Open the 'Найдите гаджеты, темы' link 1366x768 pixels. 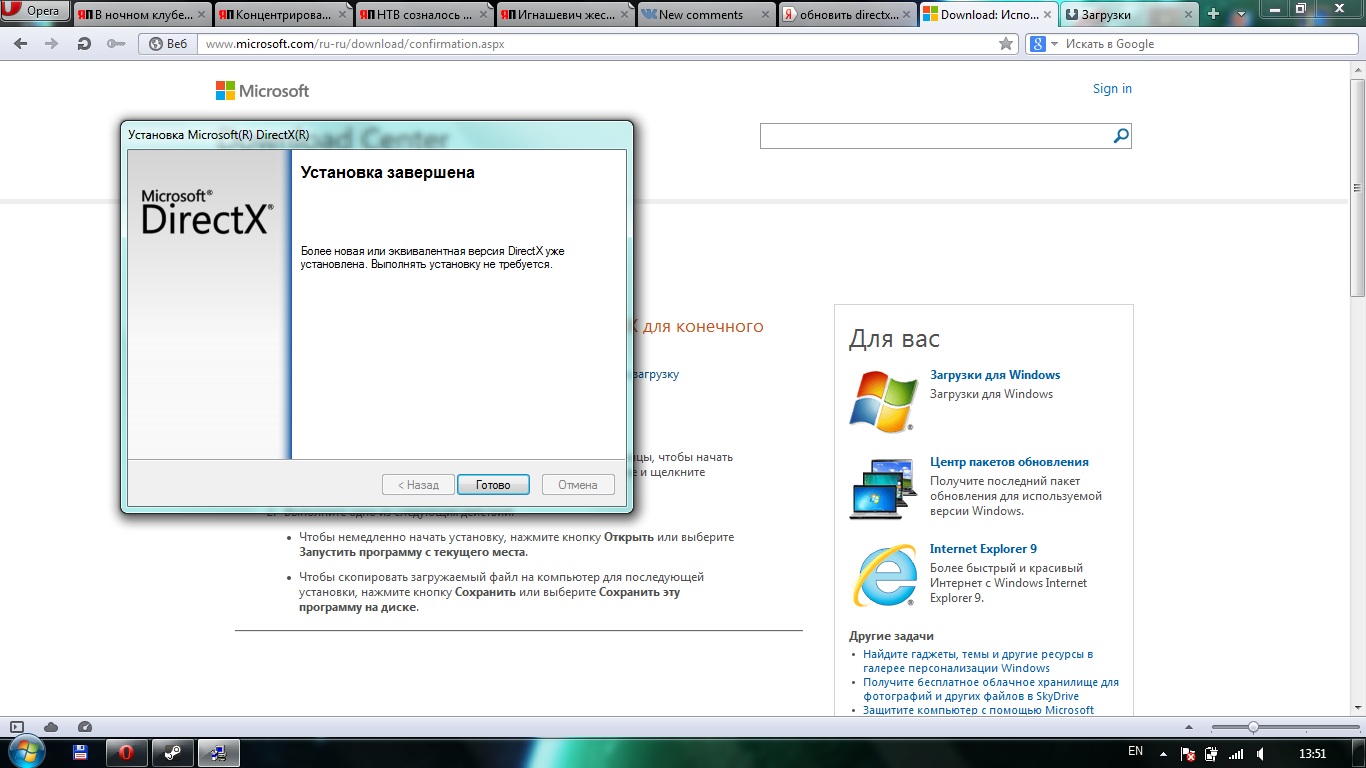coord(978,661)
